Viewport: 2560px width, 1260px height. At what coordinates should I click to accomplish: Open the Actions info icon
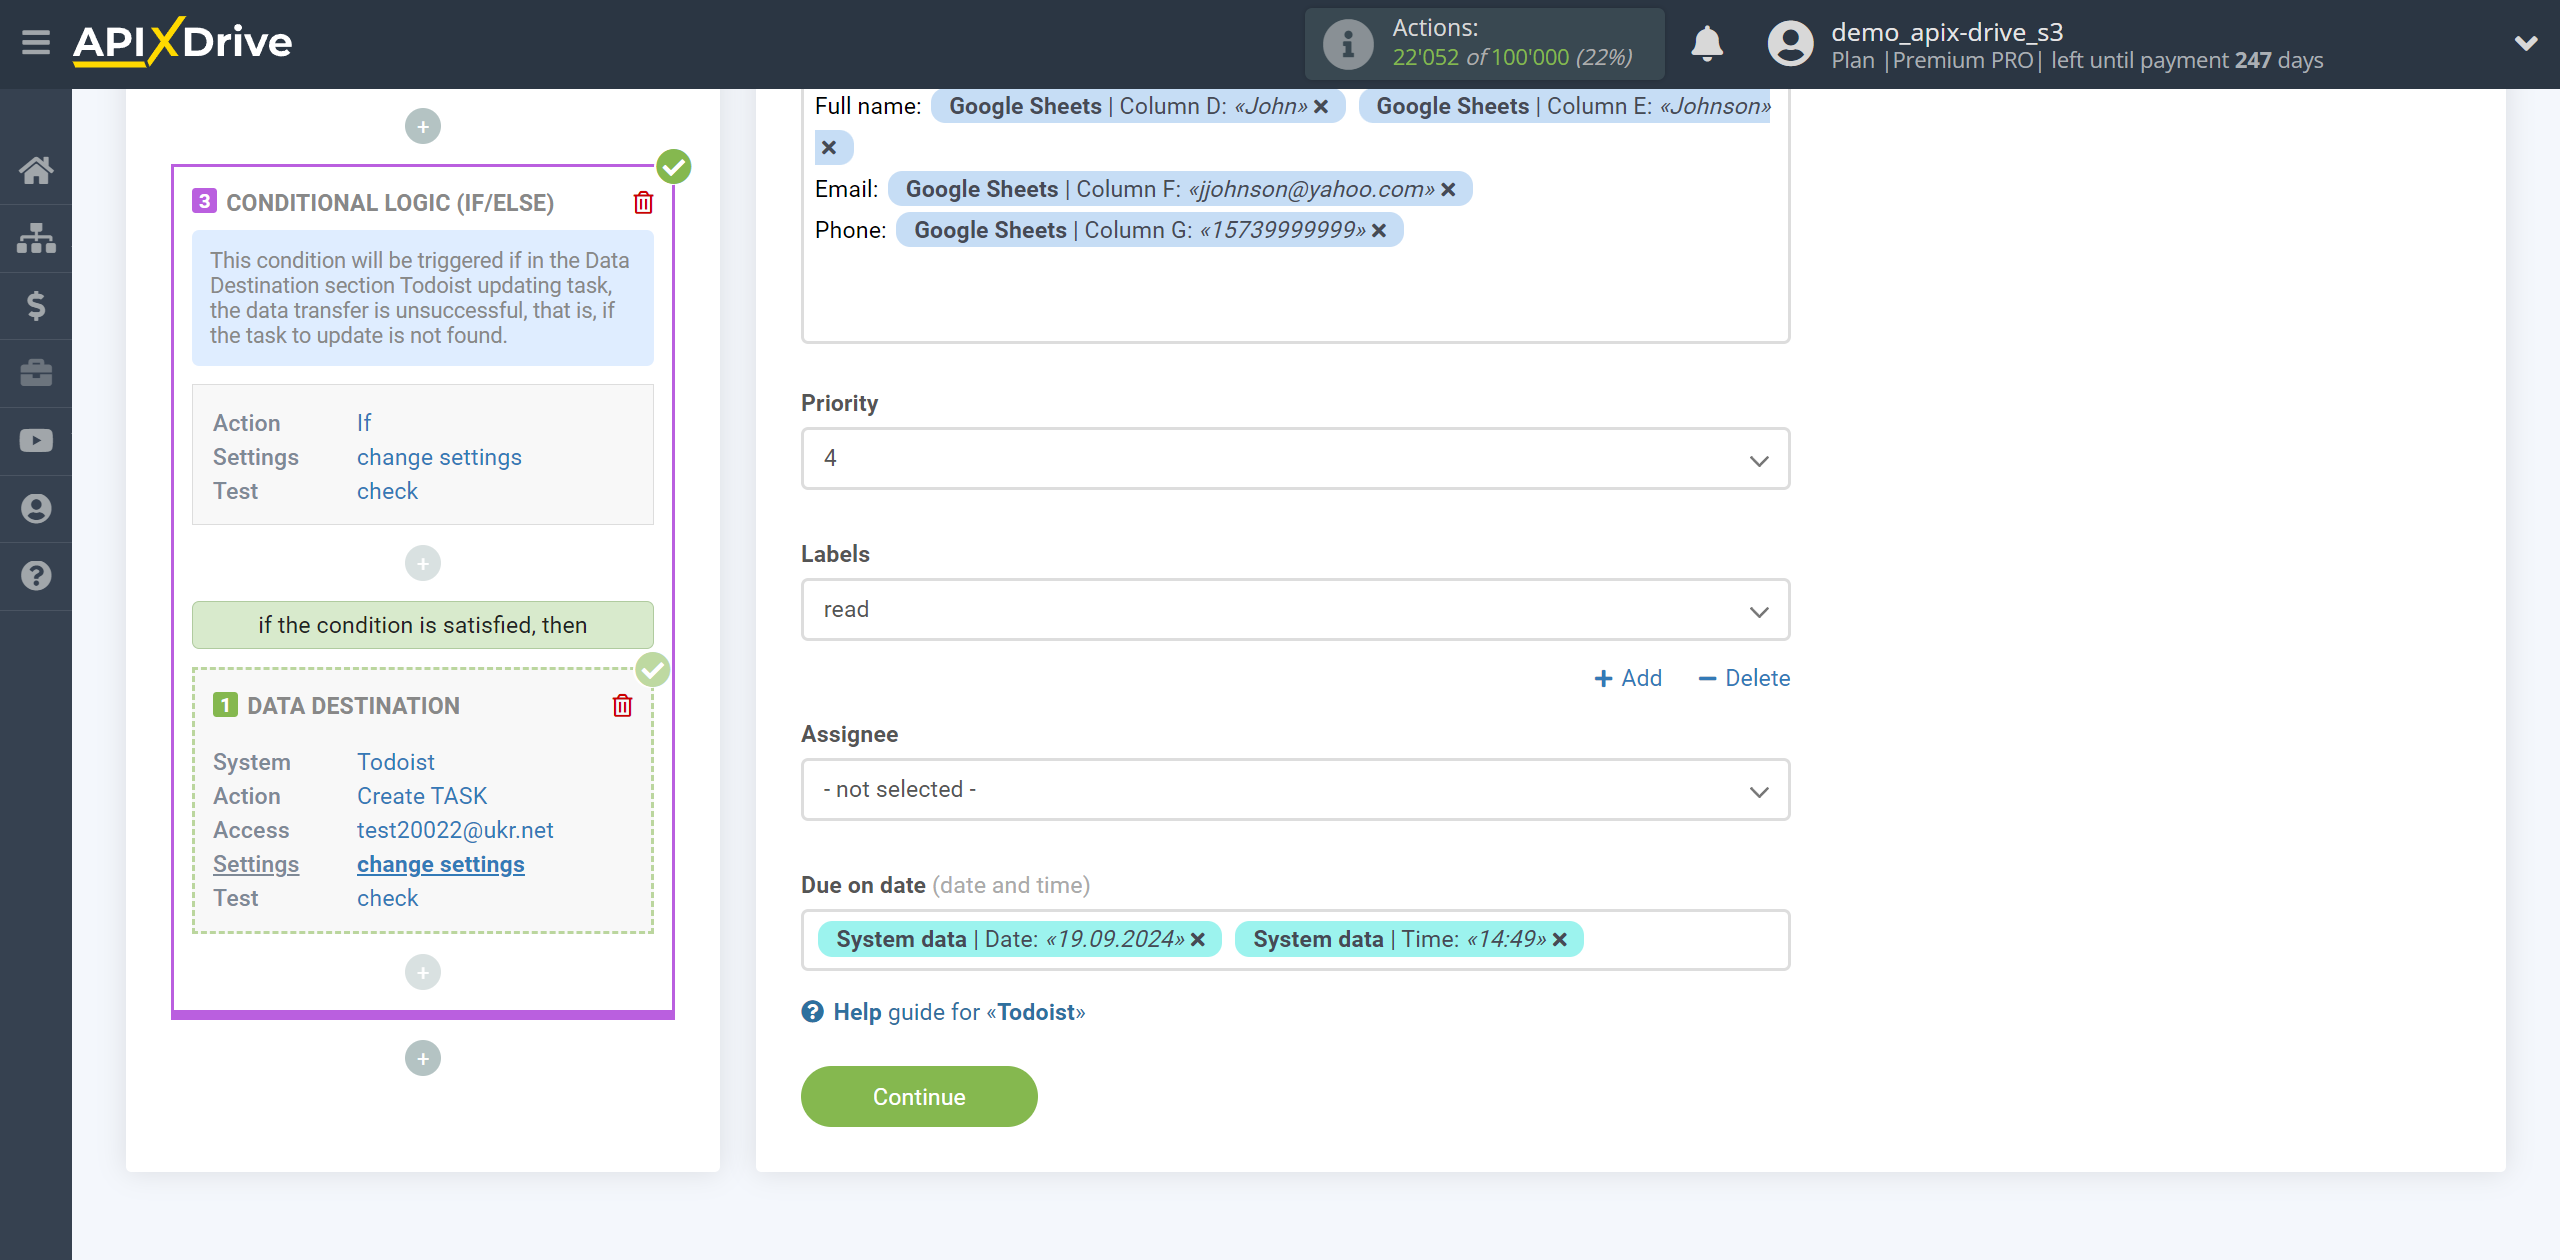1347,44
